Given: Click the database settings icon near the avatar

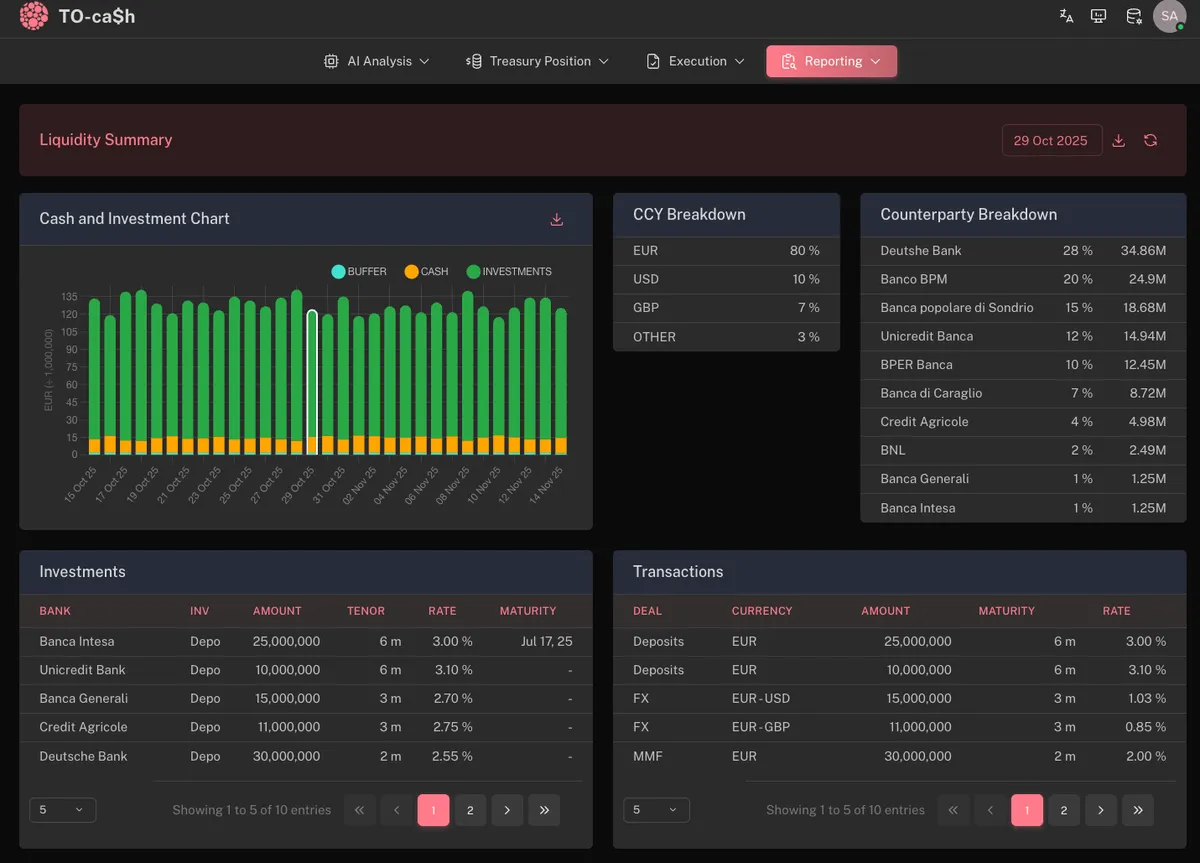Looking at the screenshot, I should coord(1131,16).
